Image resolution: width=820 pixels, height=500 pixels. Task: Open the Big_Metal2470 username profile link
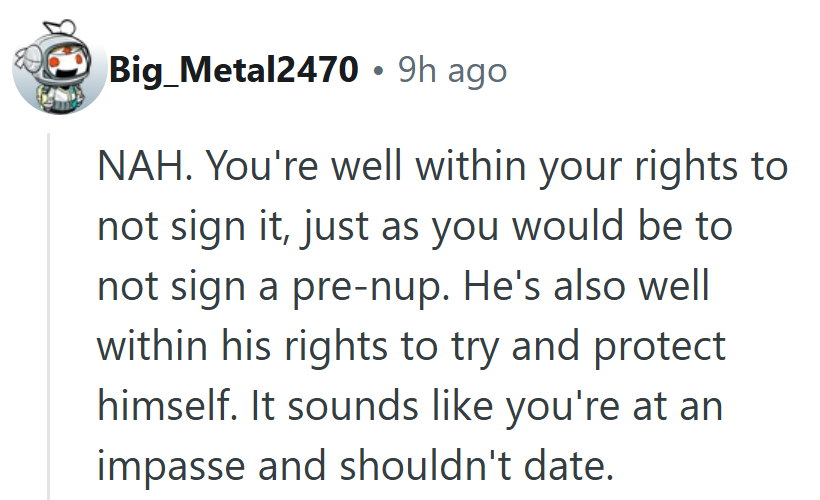[234, 70]
